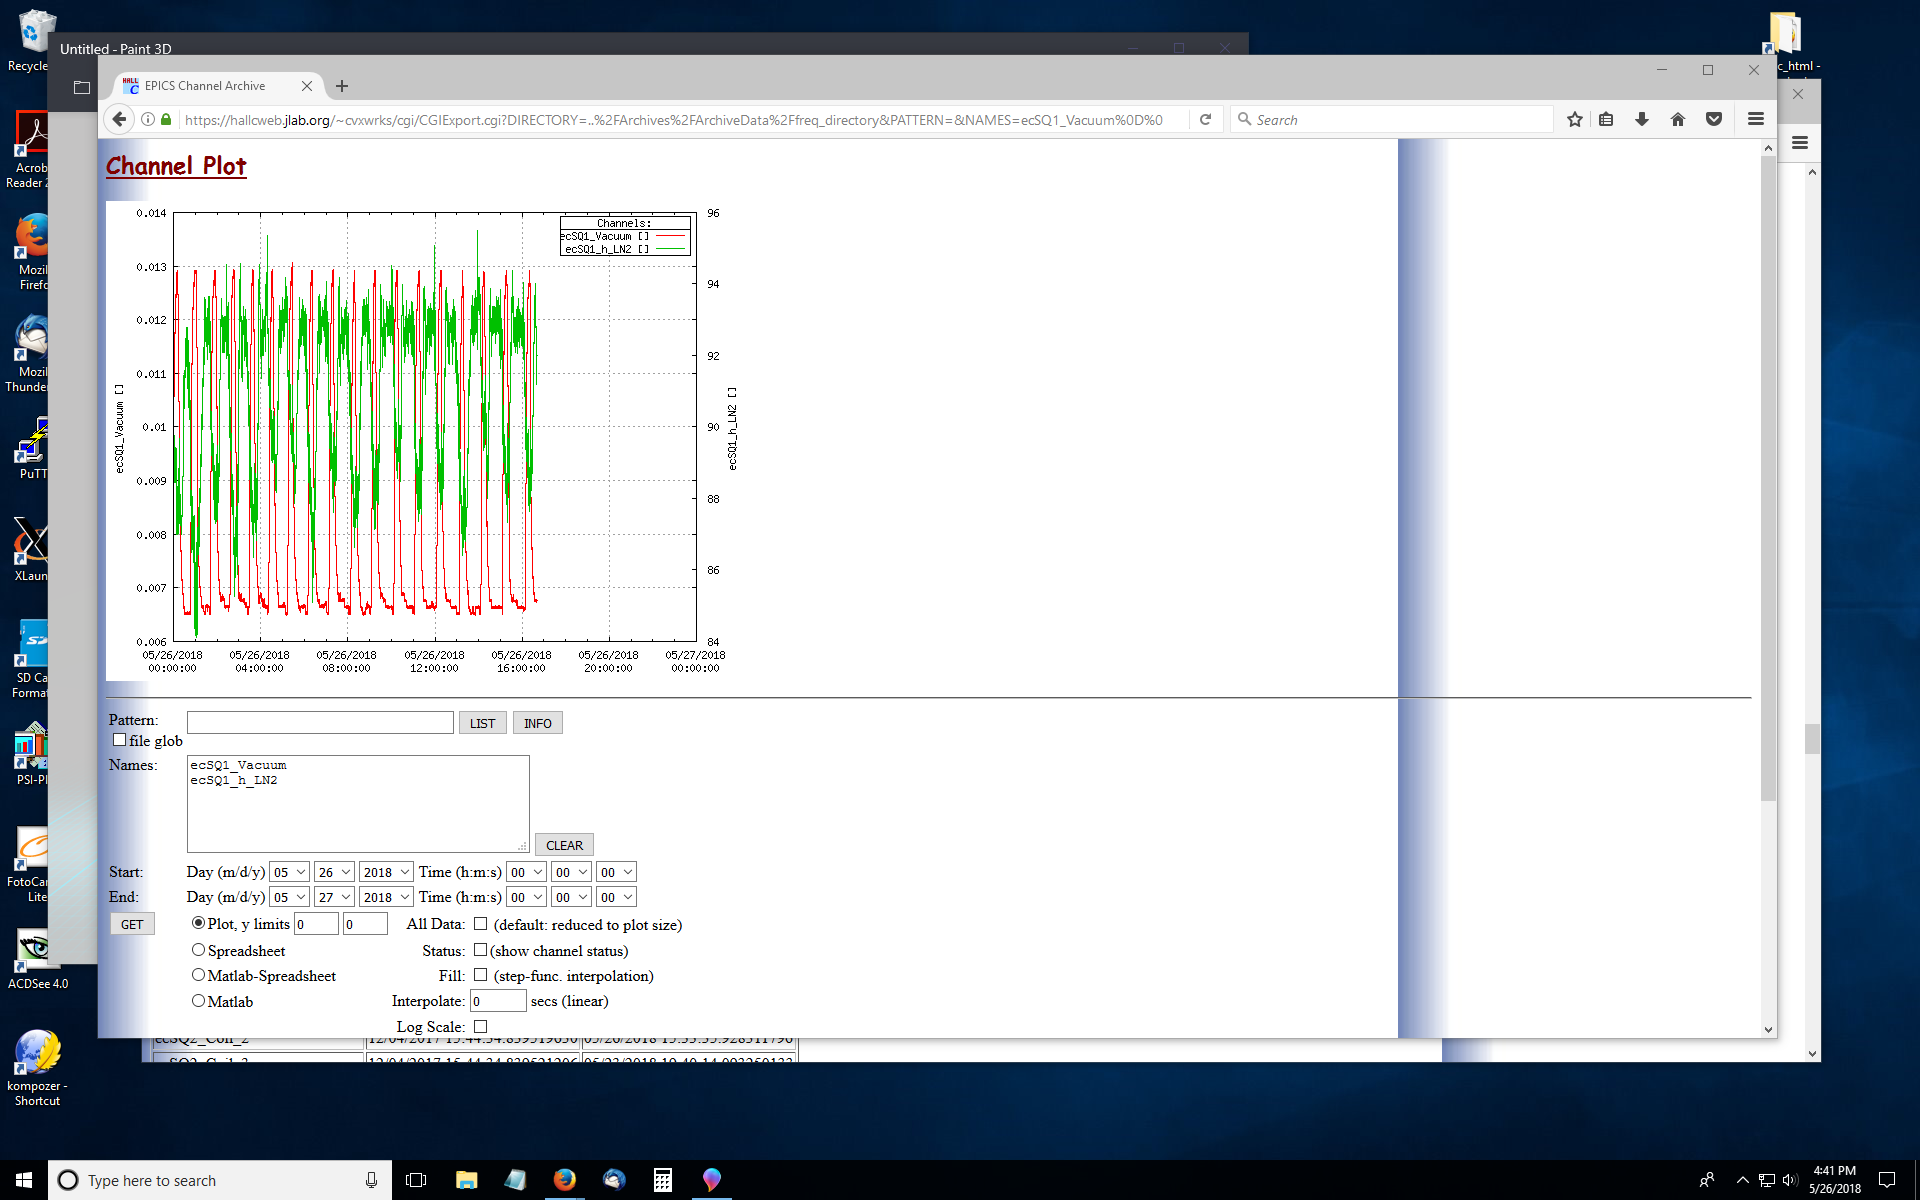This screenshot has height=1200, width=1920.
Task: Enable Status show channel status checkbox
Action: pos(480,950)
